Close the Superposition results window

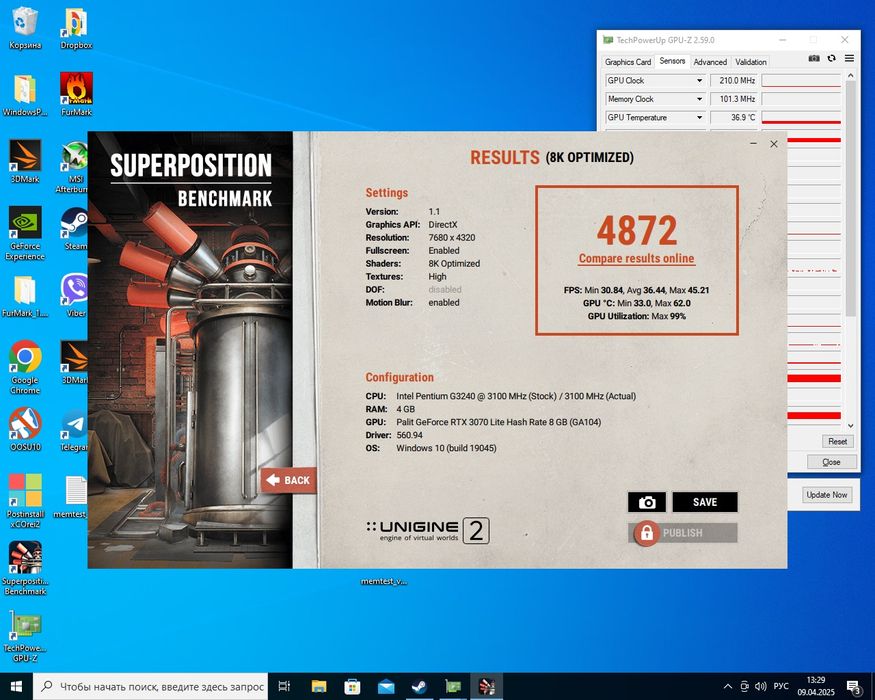[x=774, y=144]
